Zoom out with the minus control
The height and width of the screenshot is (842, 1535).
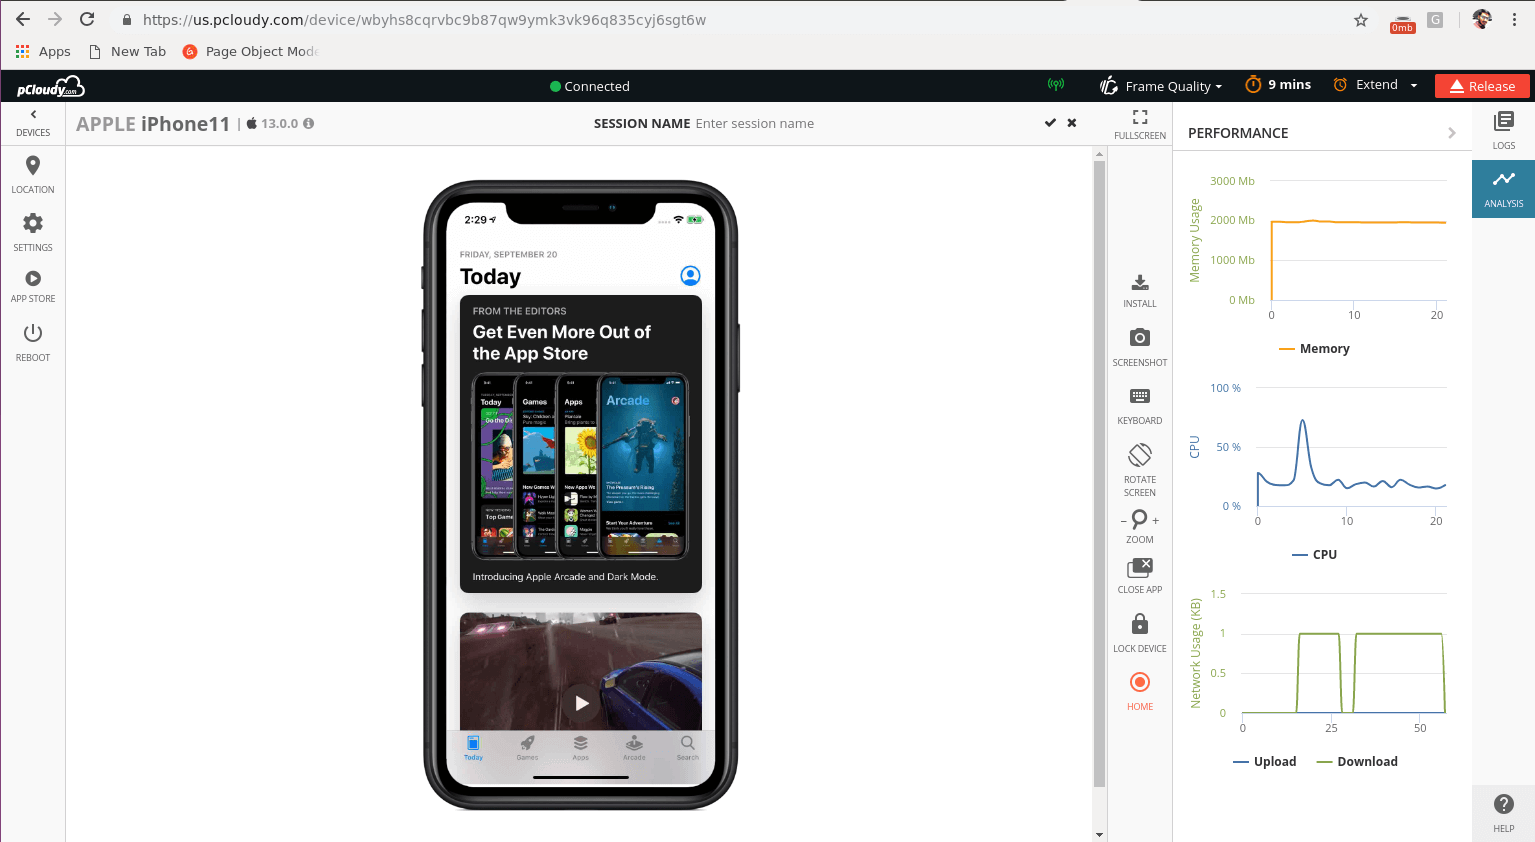point(1123,520)
